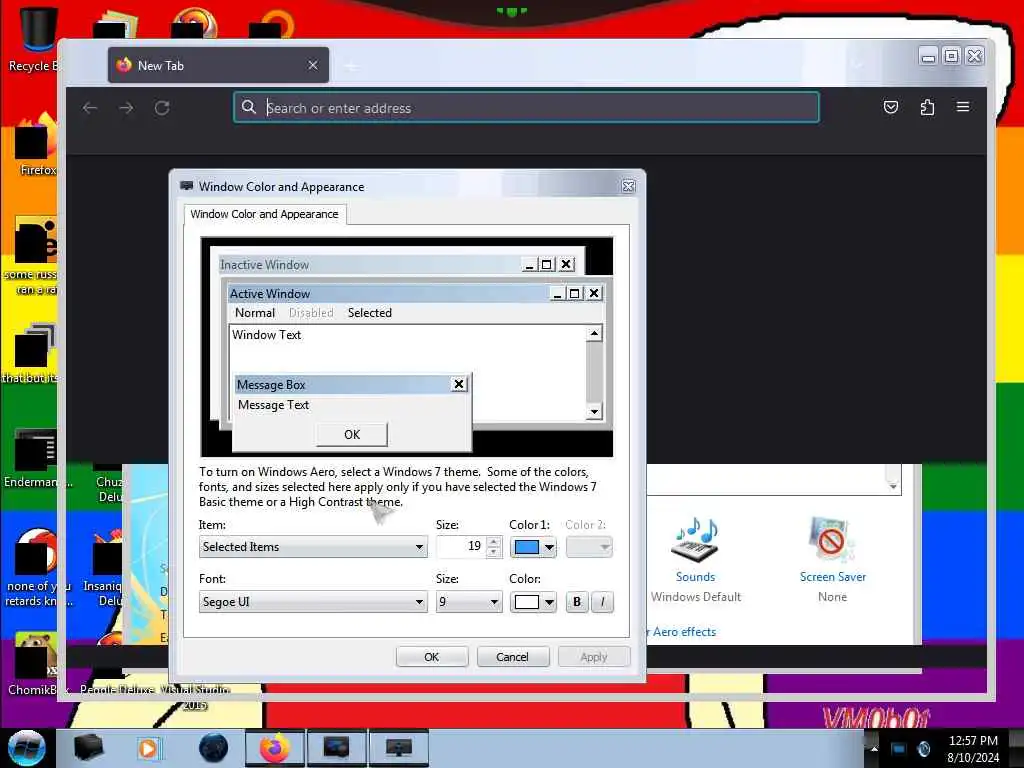
Task: Click the Firefox back arrow
Action: coord(90,108)
